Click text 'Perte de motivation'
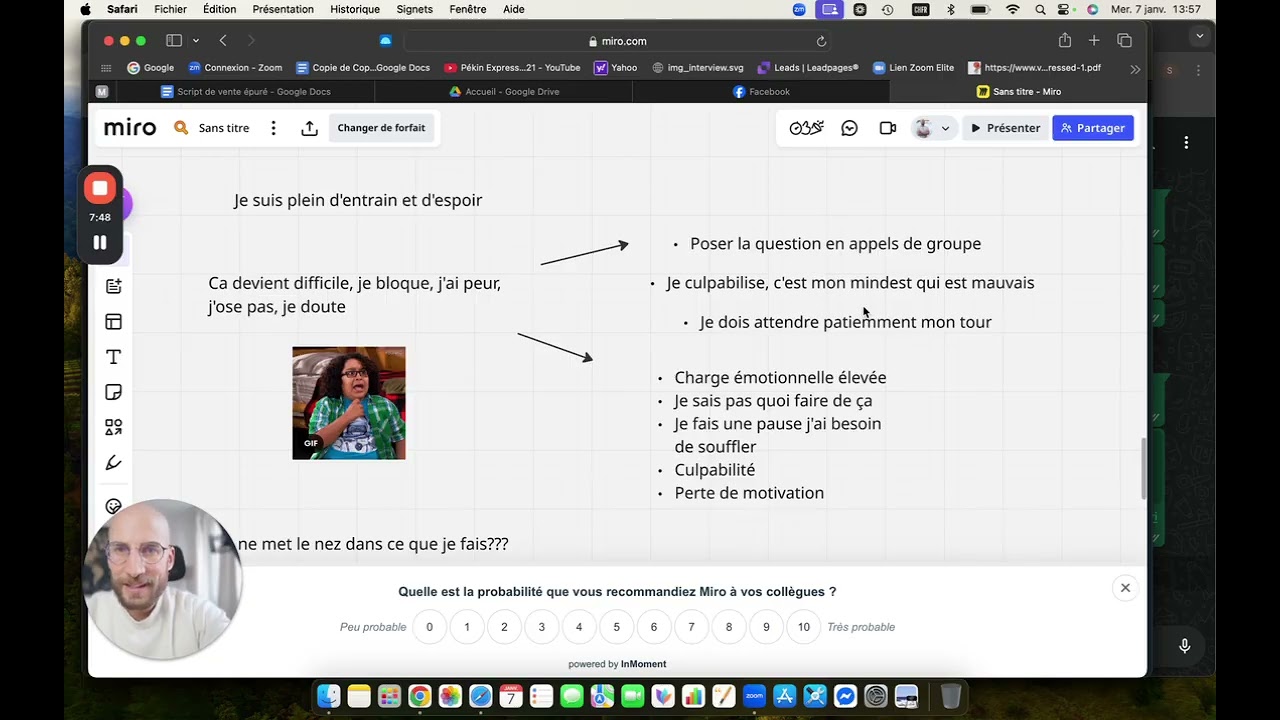The width and height of the screenshot is (1280, 720). point(749,493)
